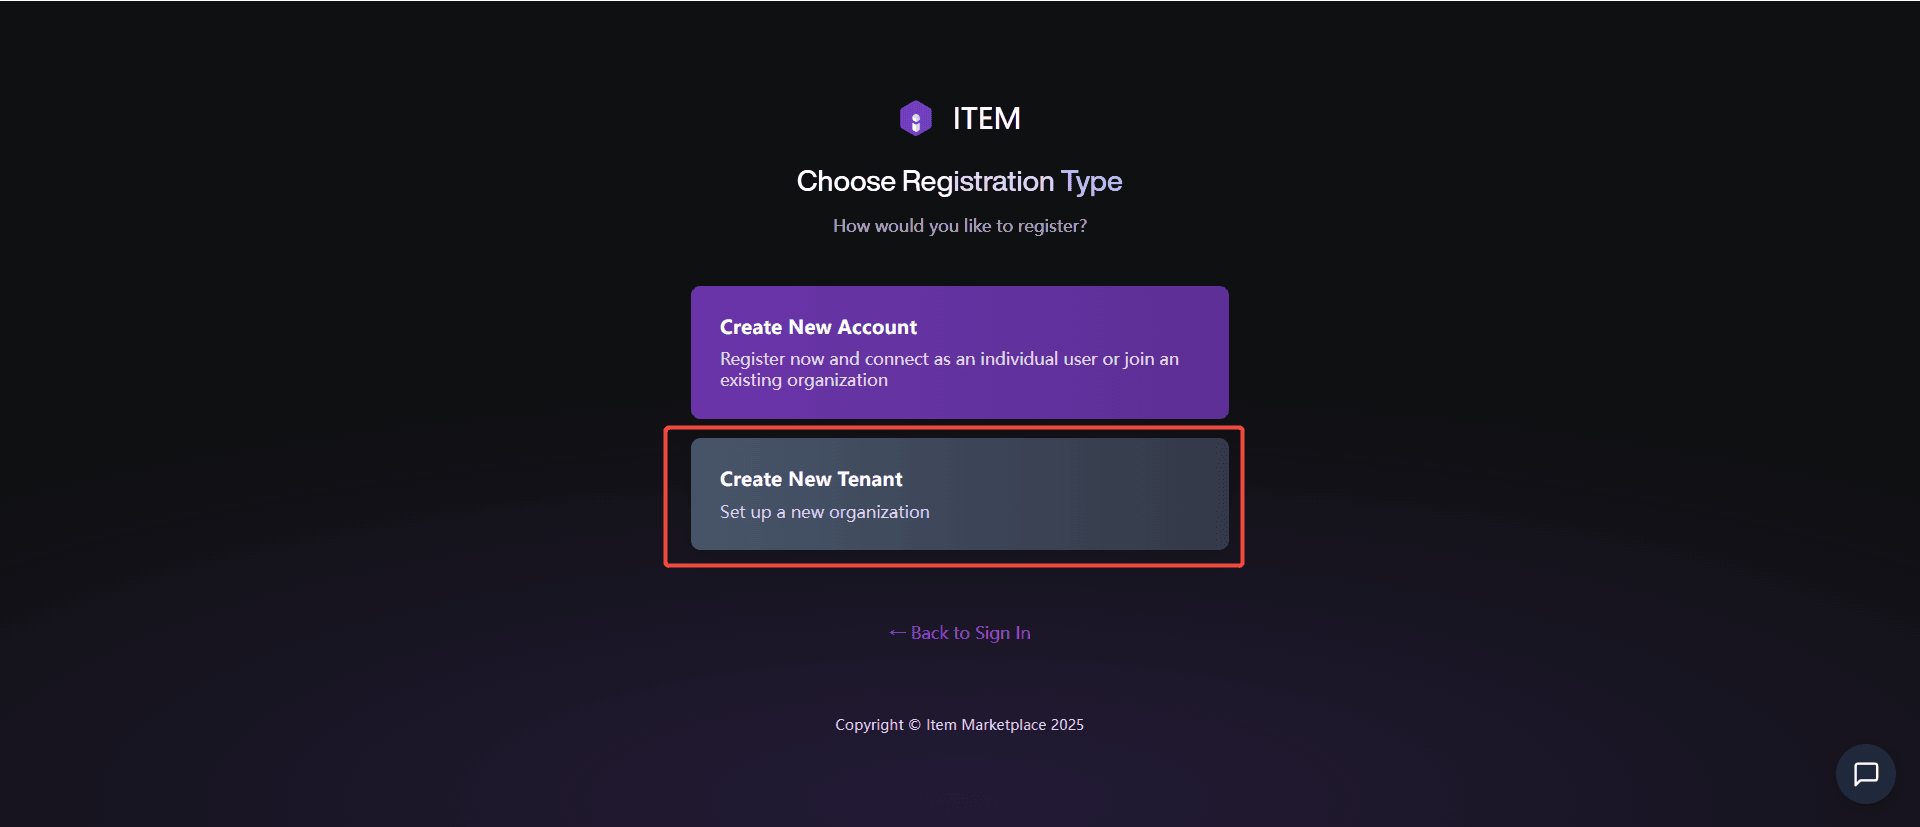Open the chat bubble widget
Image resolution: width=1920 pixels, height=827 pixels.
point(1865,774)
